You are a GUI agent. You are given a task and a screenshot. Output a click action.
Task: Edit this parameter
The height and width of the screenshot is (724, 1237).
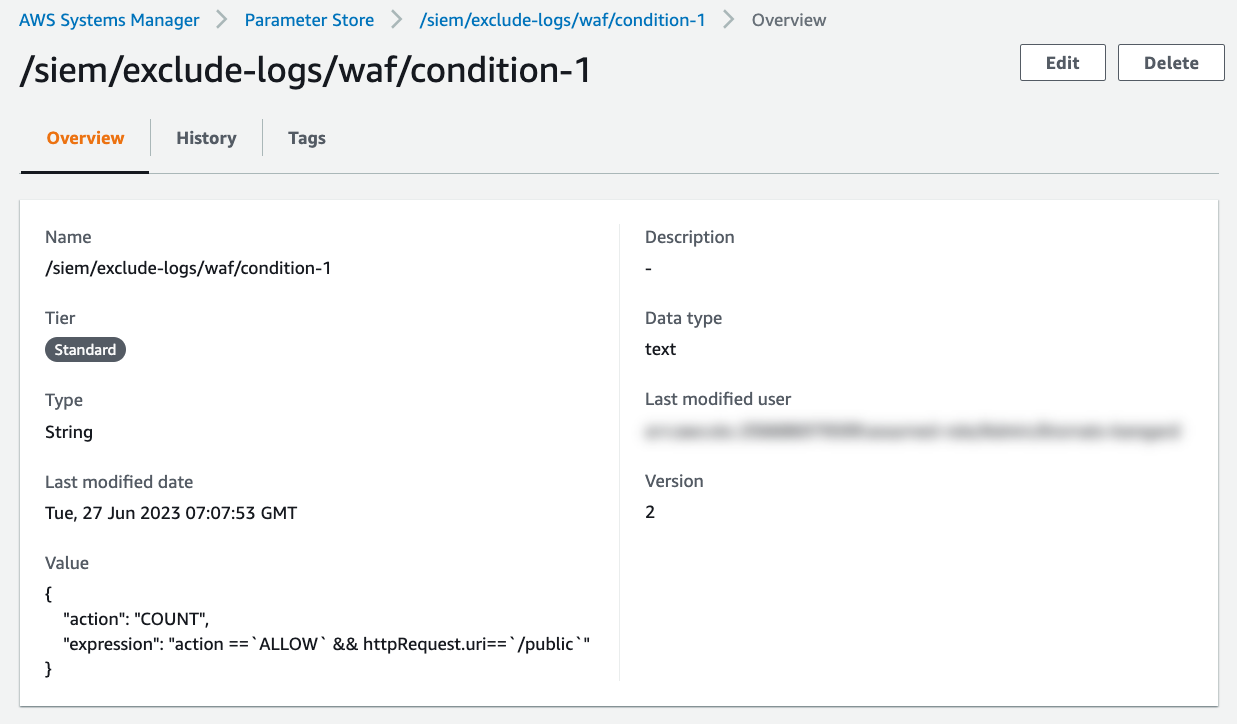(1062, 62)
